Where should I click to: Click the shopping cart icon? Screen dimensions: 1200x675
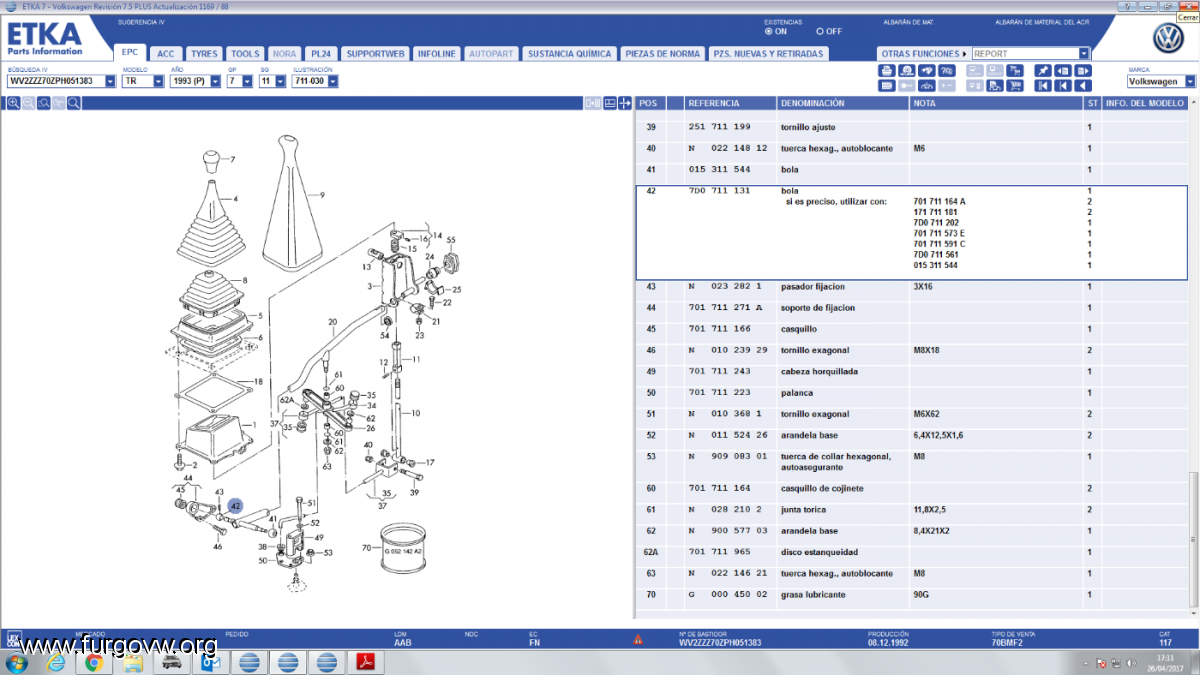point(1015,86)
